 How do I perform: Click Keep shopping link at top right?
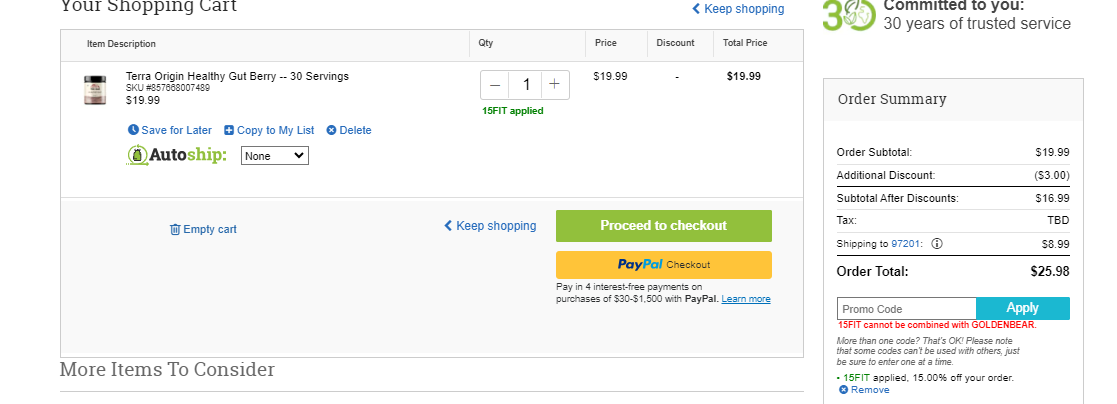coord(738,9)
